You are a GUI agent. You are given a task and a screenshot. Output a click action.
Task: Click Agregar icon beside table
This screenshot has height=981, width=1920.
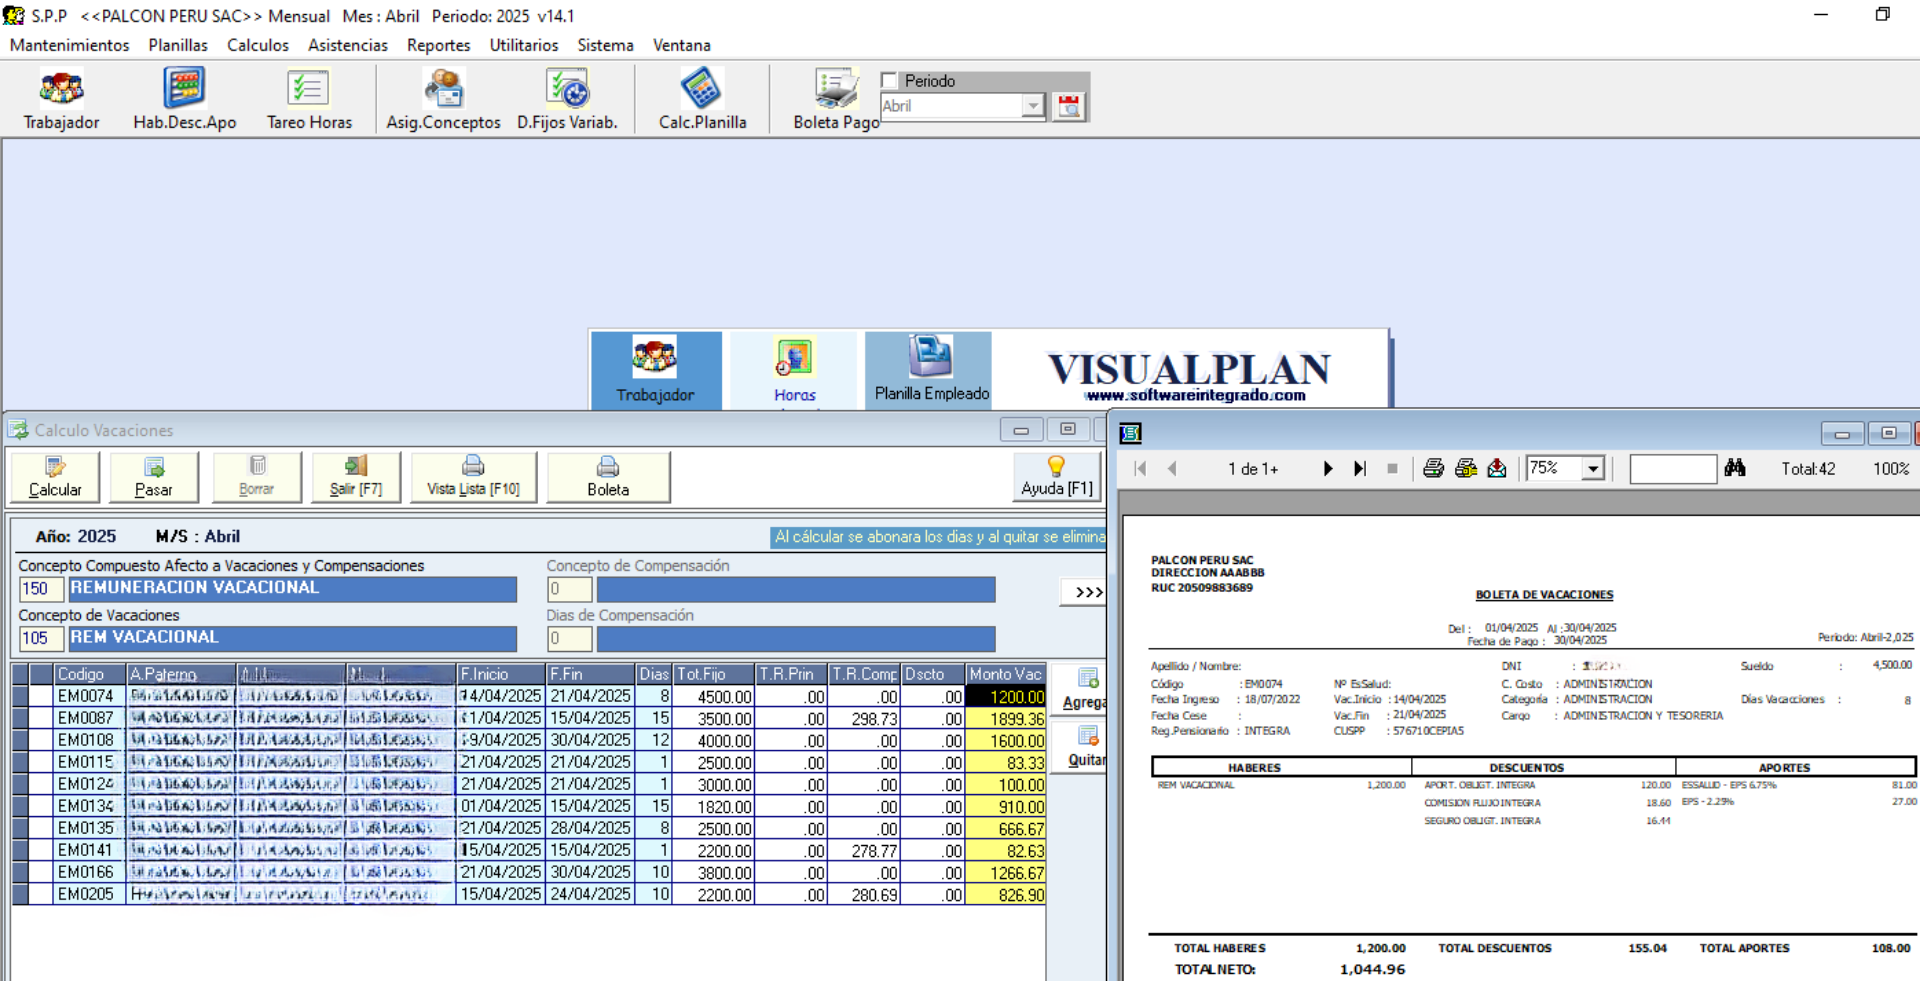1085,688
